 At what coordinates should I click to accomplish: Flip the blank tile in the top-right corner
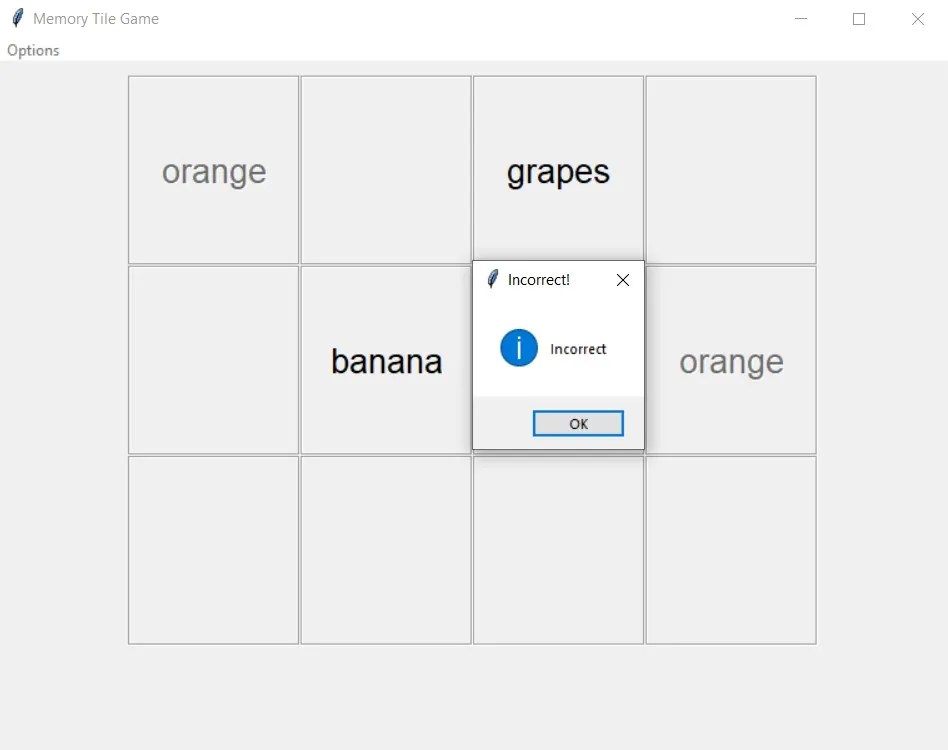coord(730,170)
